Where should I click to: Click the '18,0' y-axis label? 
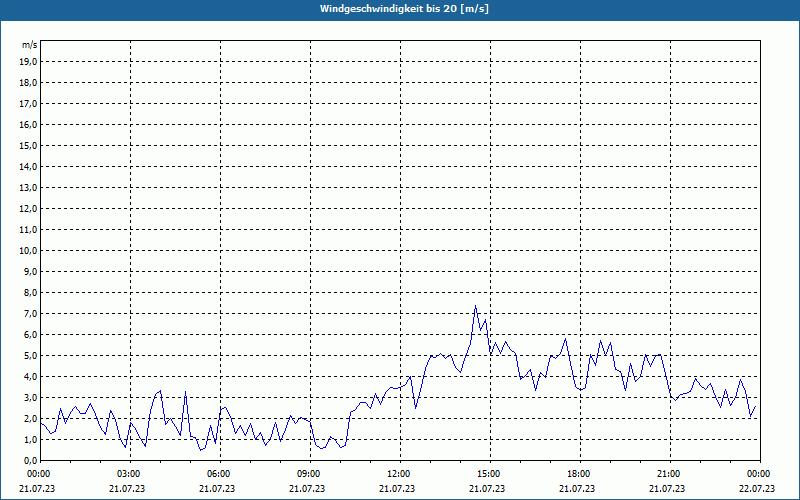tap(29, 83)
